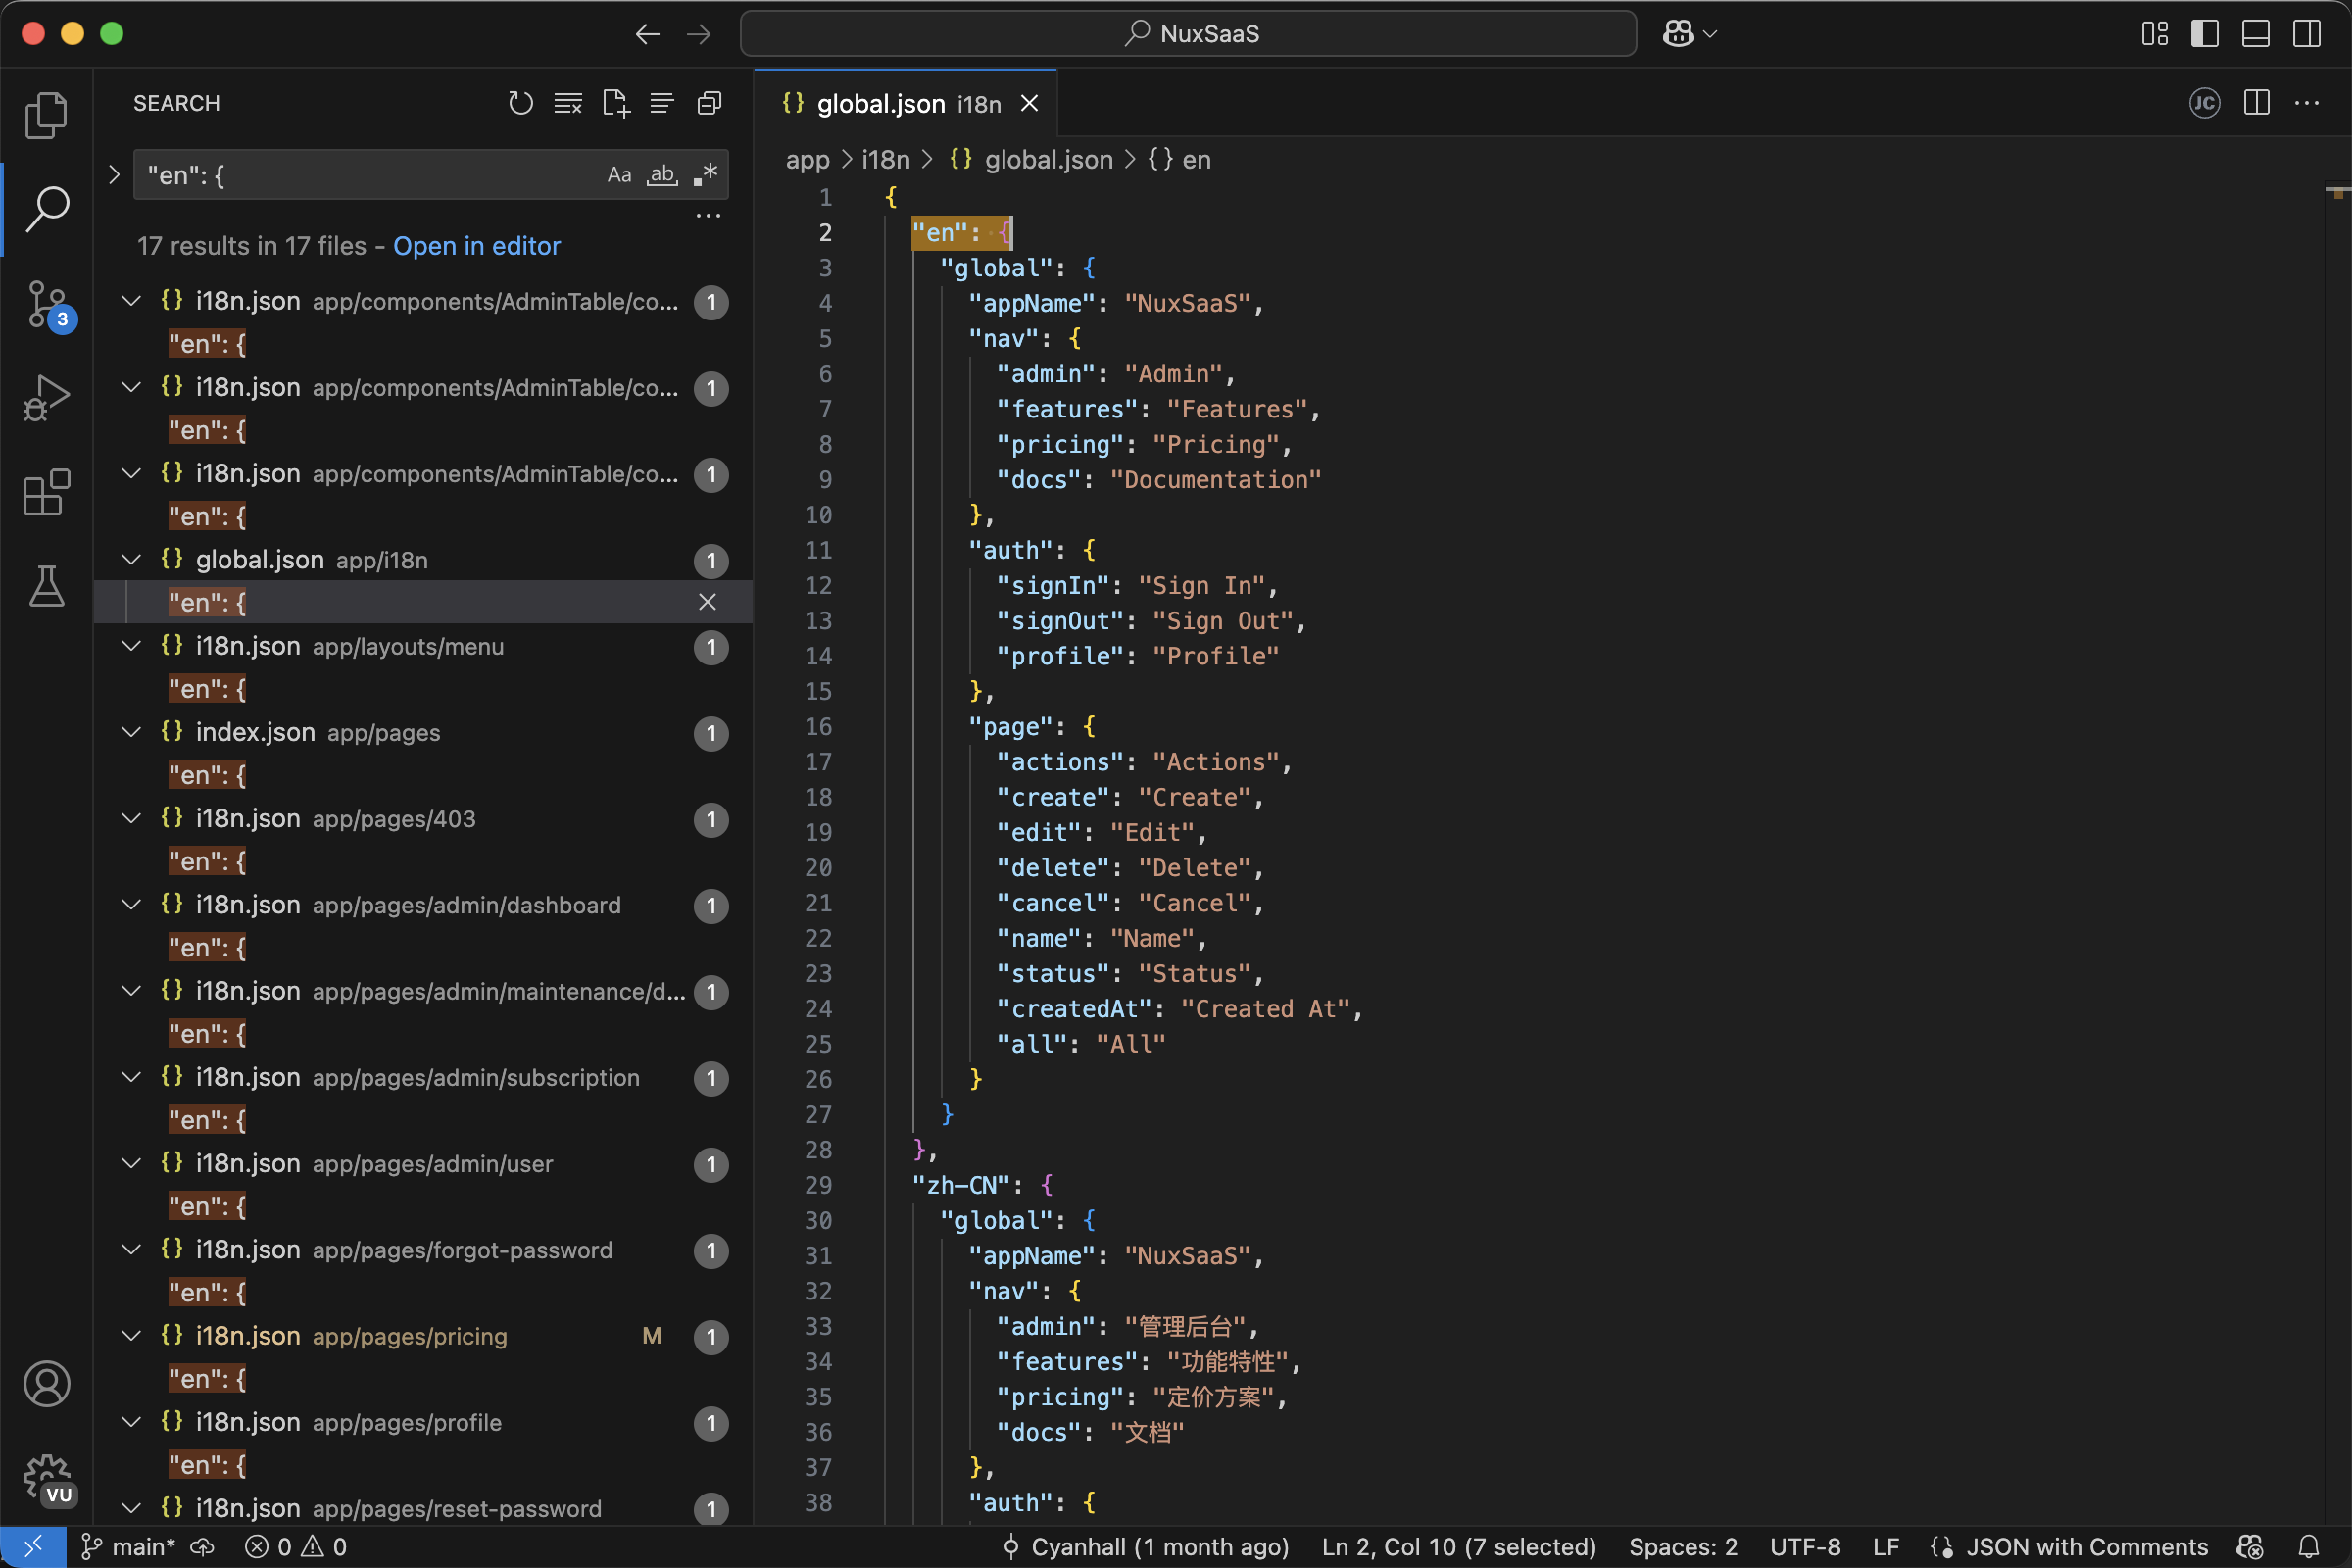Click the Open in editor link
Viewport: 2352px width, 1568px height.
476,246
